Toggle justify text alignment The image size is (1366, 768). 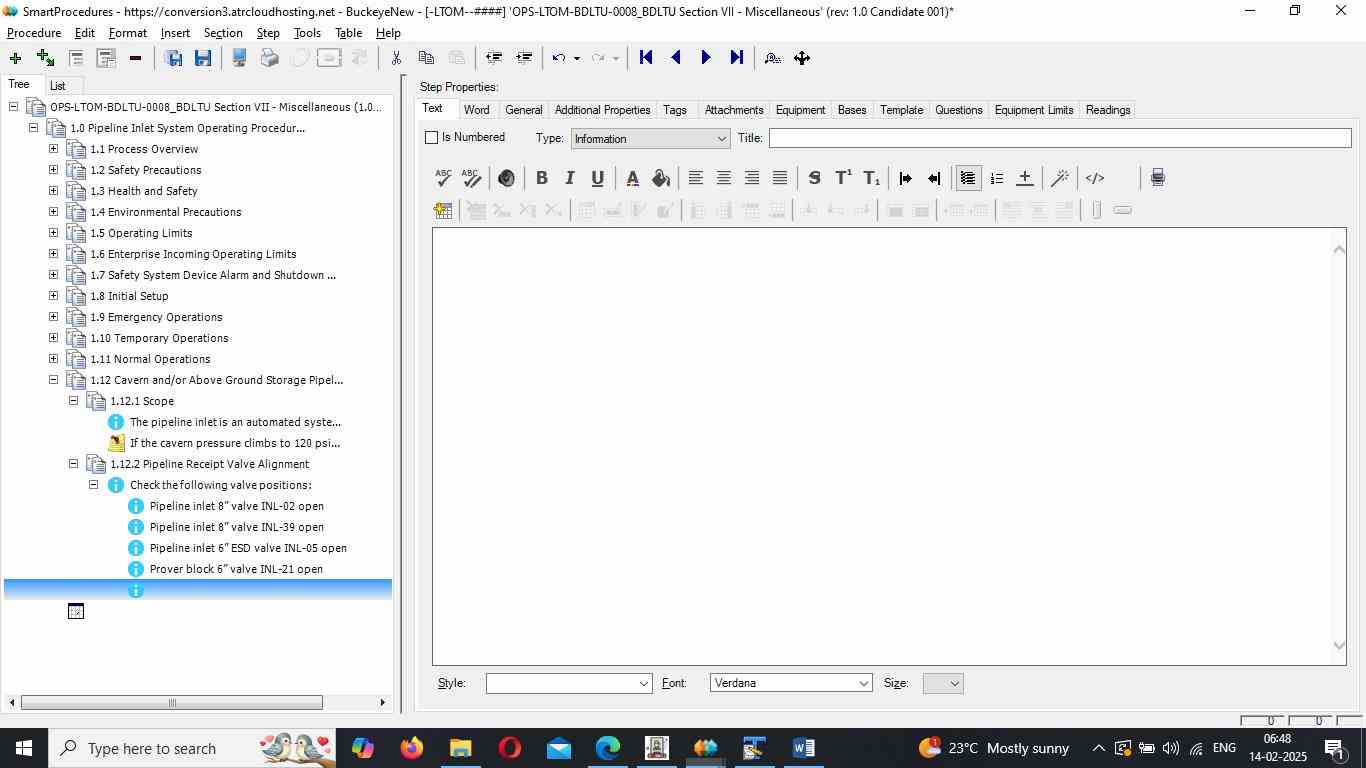click(779, 178)
